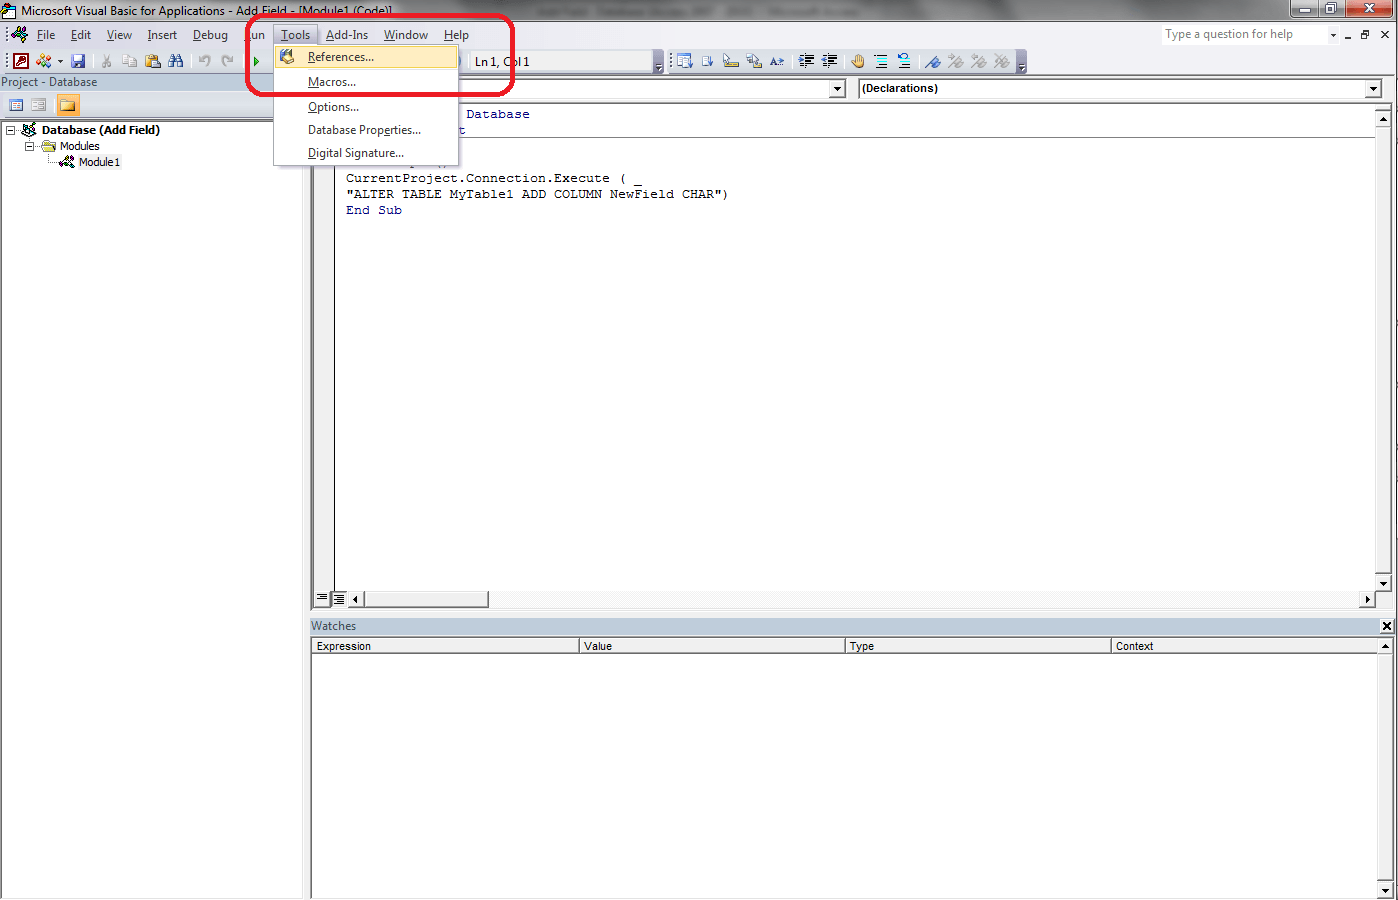Click the Complete Word icon

777,61
